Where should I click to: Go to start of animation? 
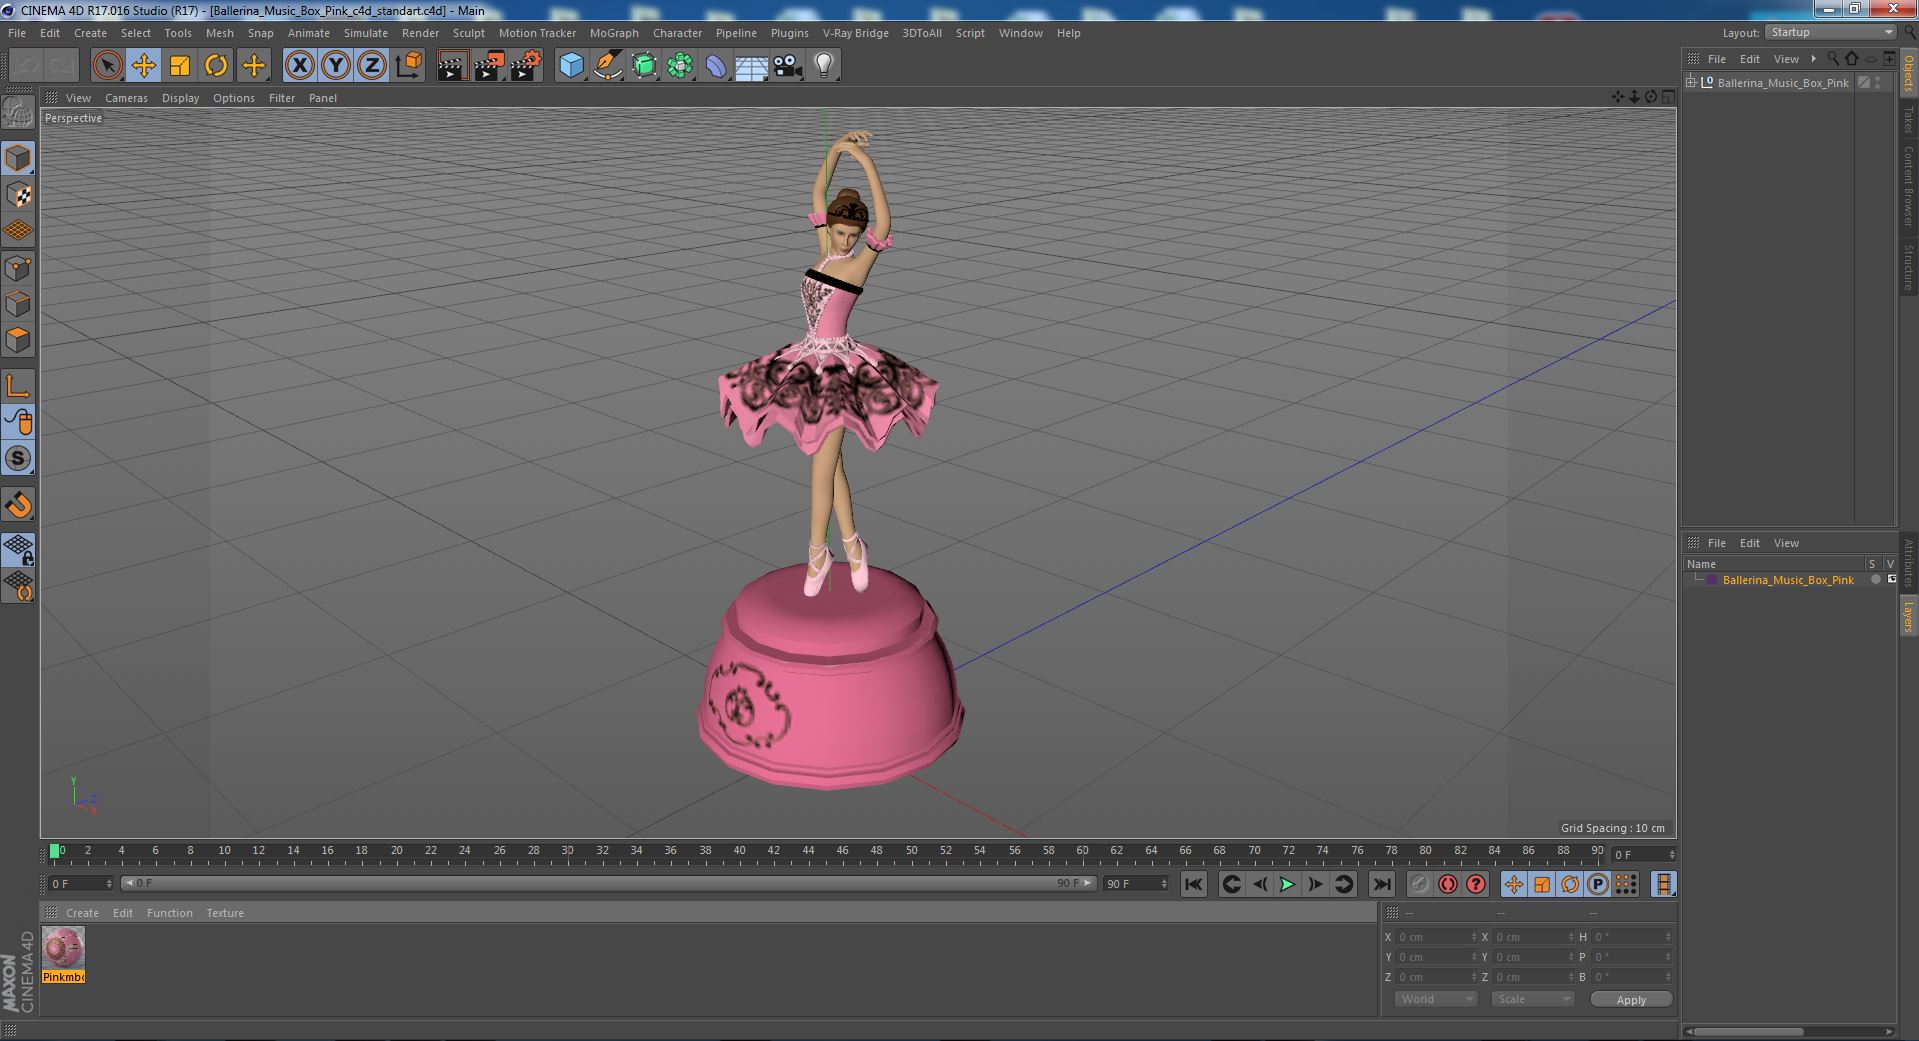1193,884
